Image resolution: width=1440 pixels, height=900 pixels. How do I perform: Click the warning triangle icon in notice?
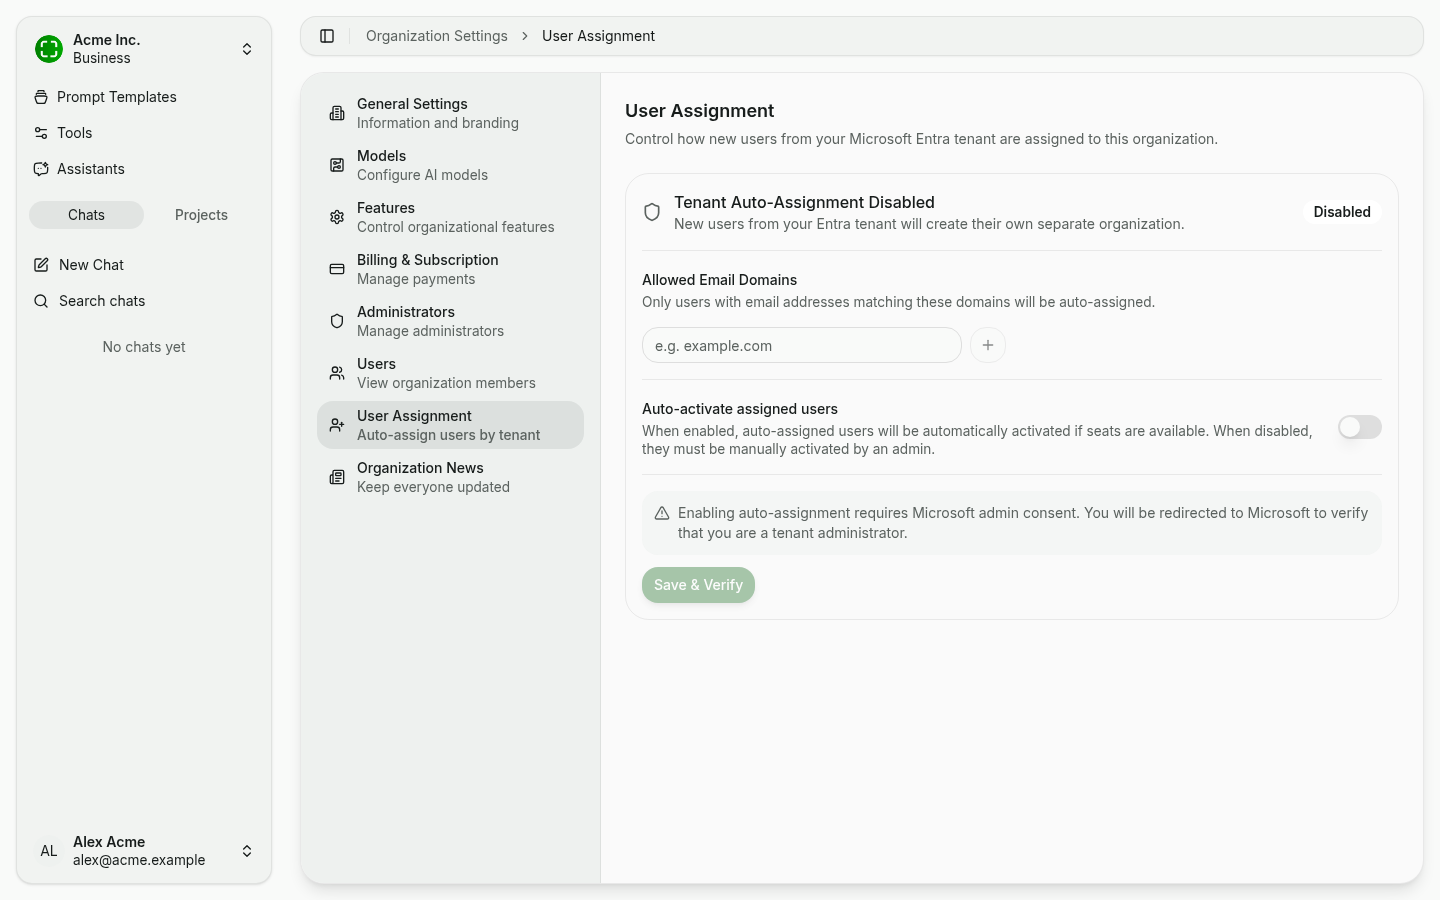[x=662, y=513]
